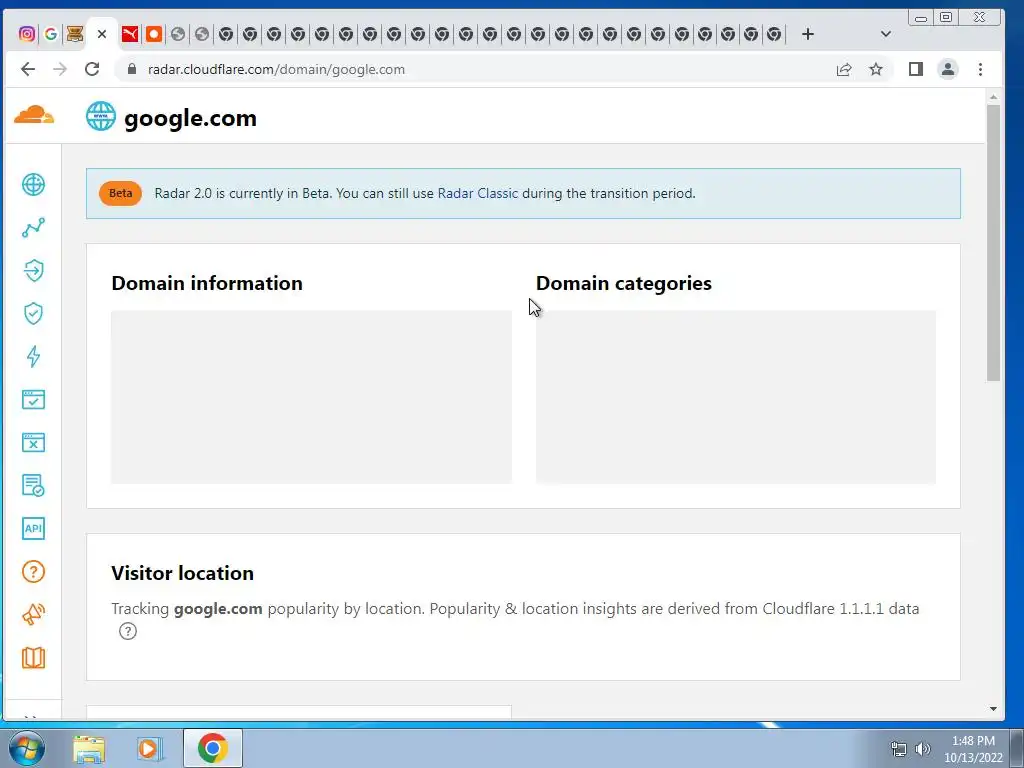
Task: Click the www globe icon beside google.com
Action: pos(101,116)
